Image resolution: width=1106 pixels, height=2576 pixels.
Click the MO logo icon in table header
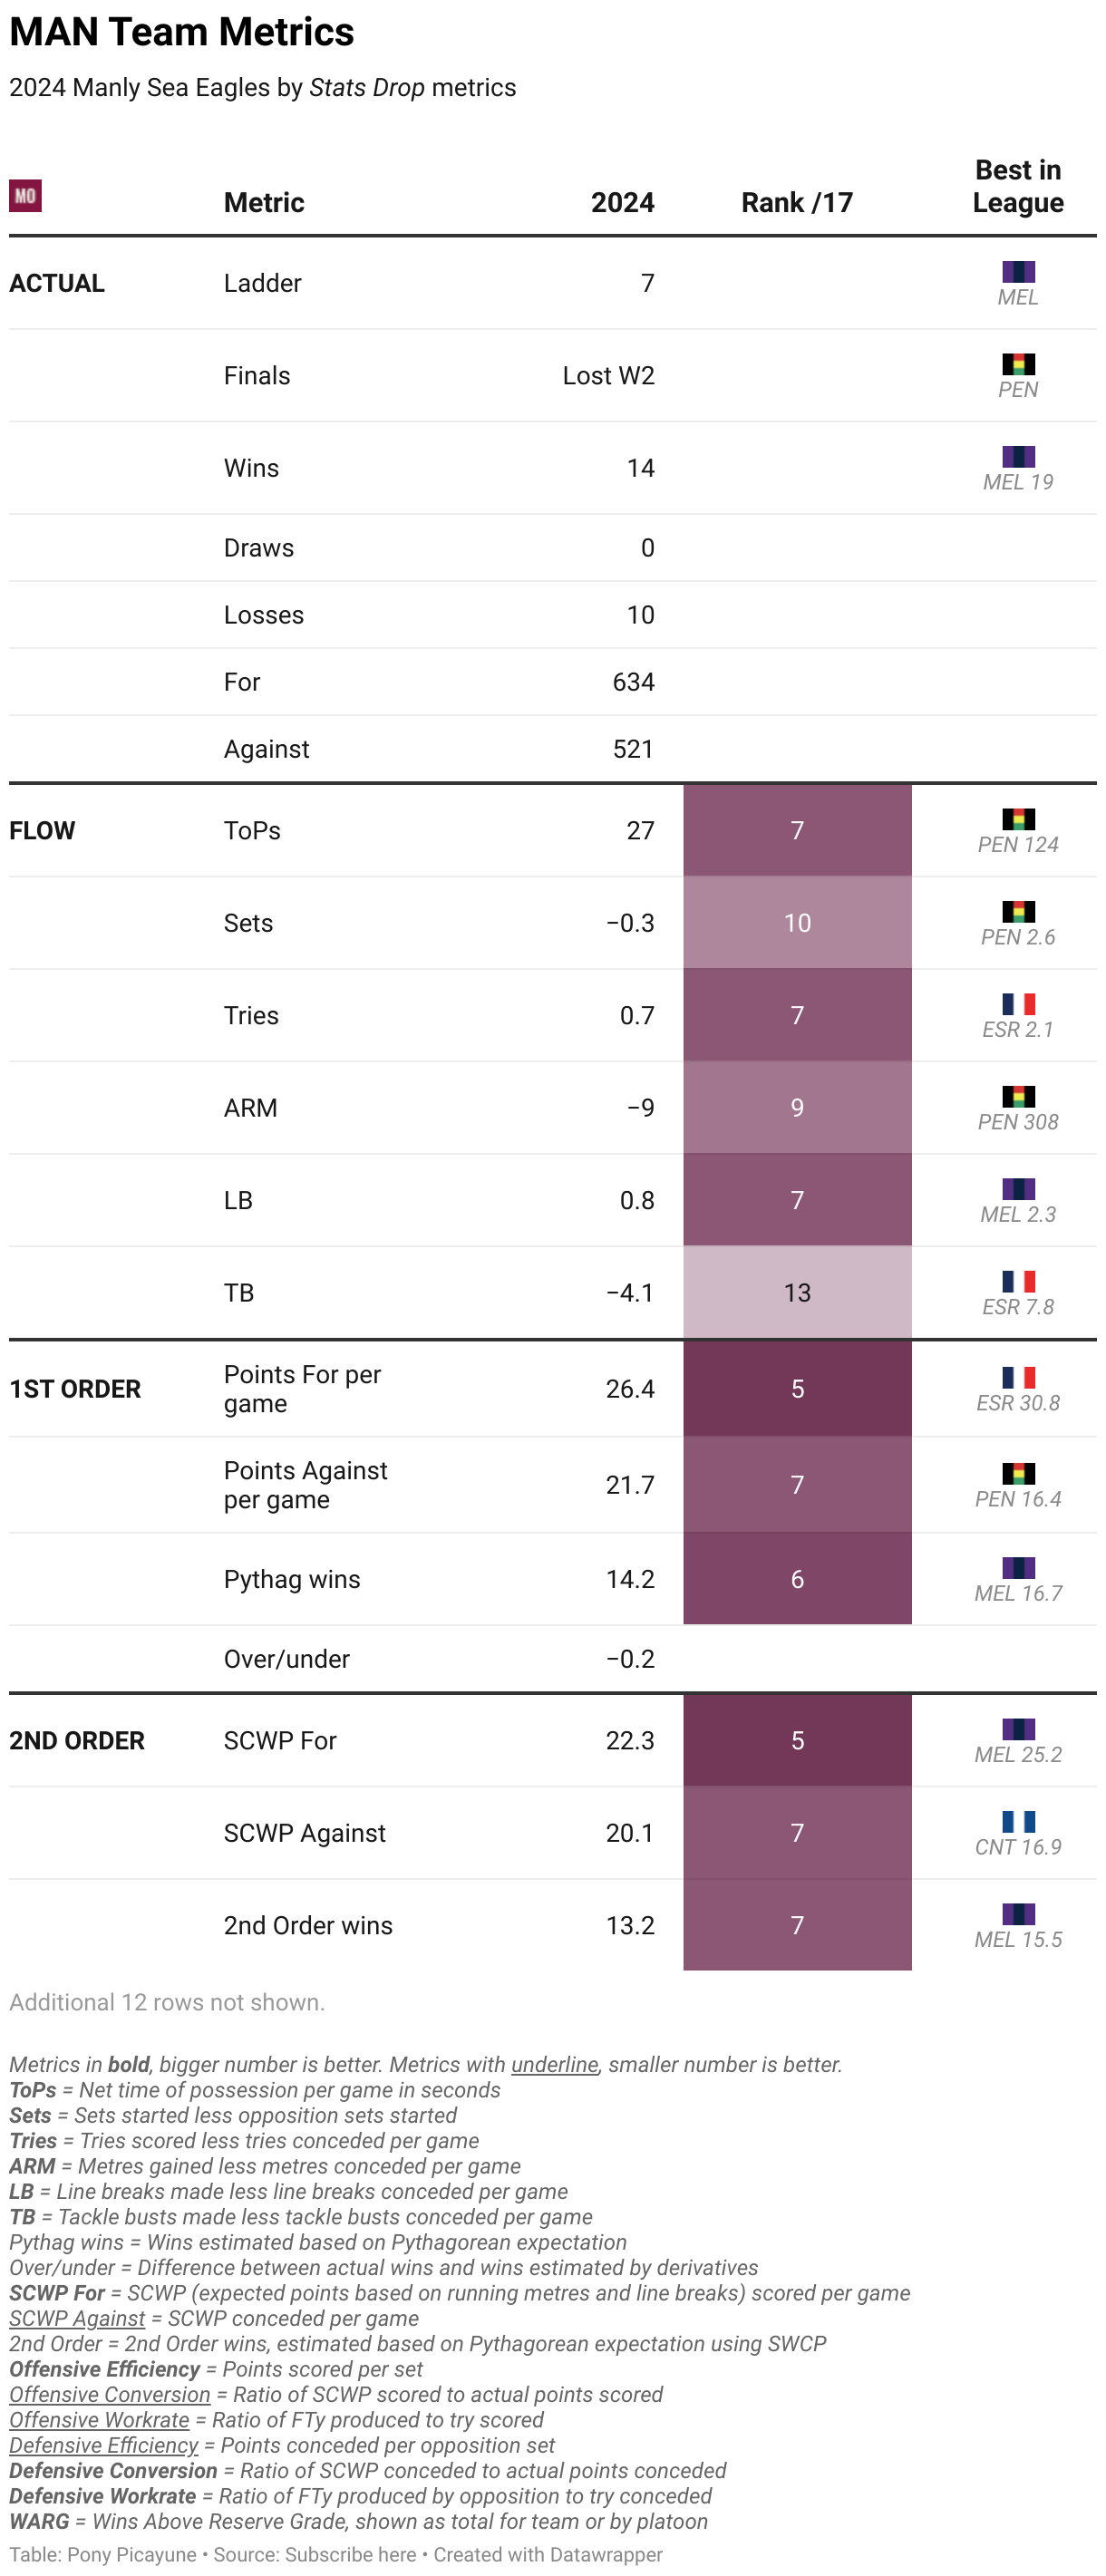tap(25, 195)
